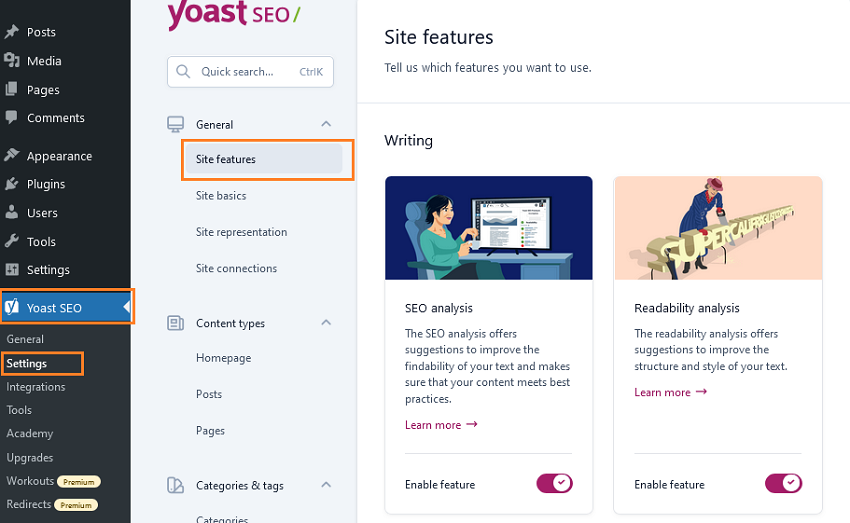Screen dimensions: 850x523
Task: Open Yoast Tools submenu item
Action: pyautogui.click(x=19, y=410)
